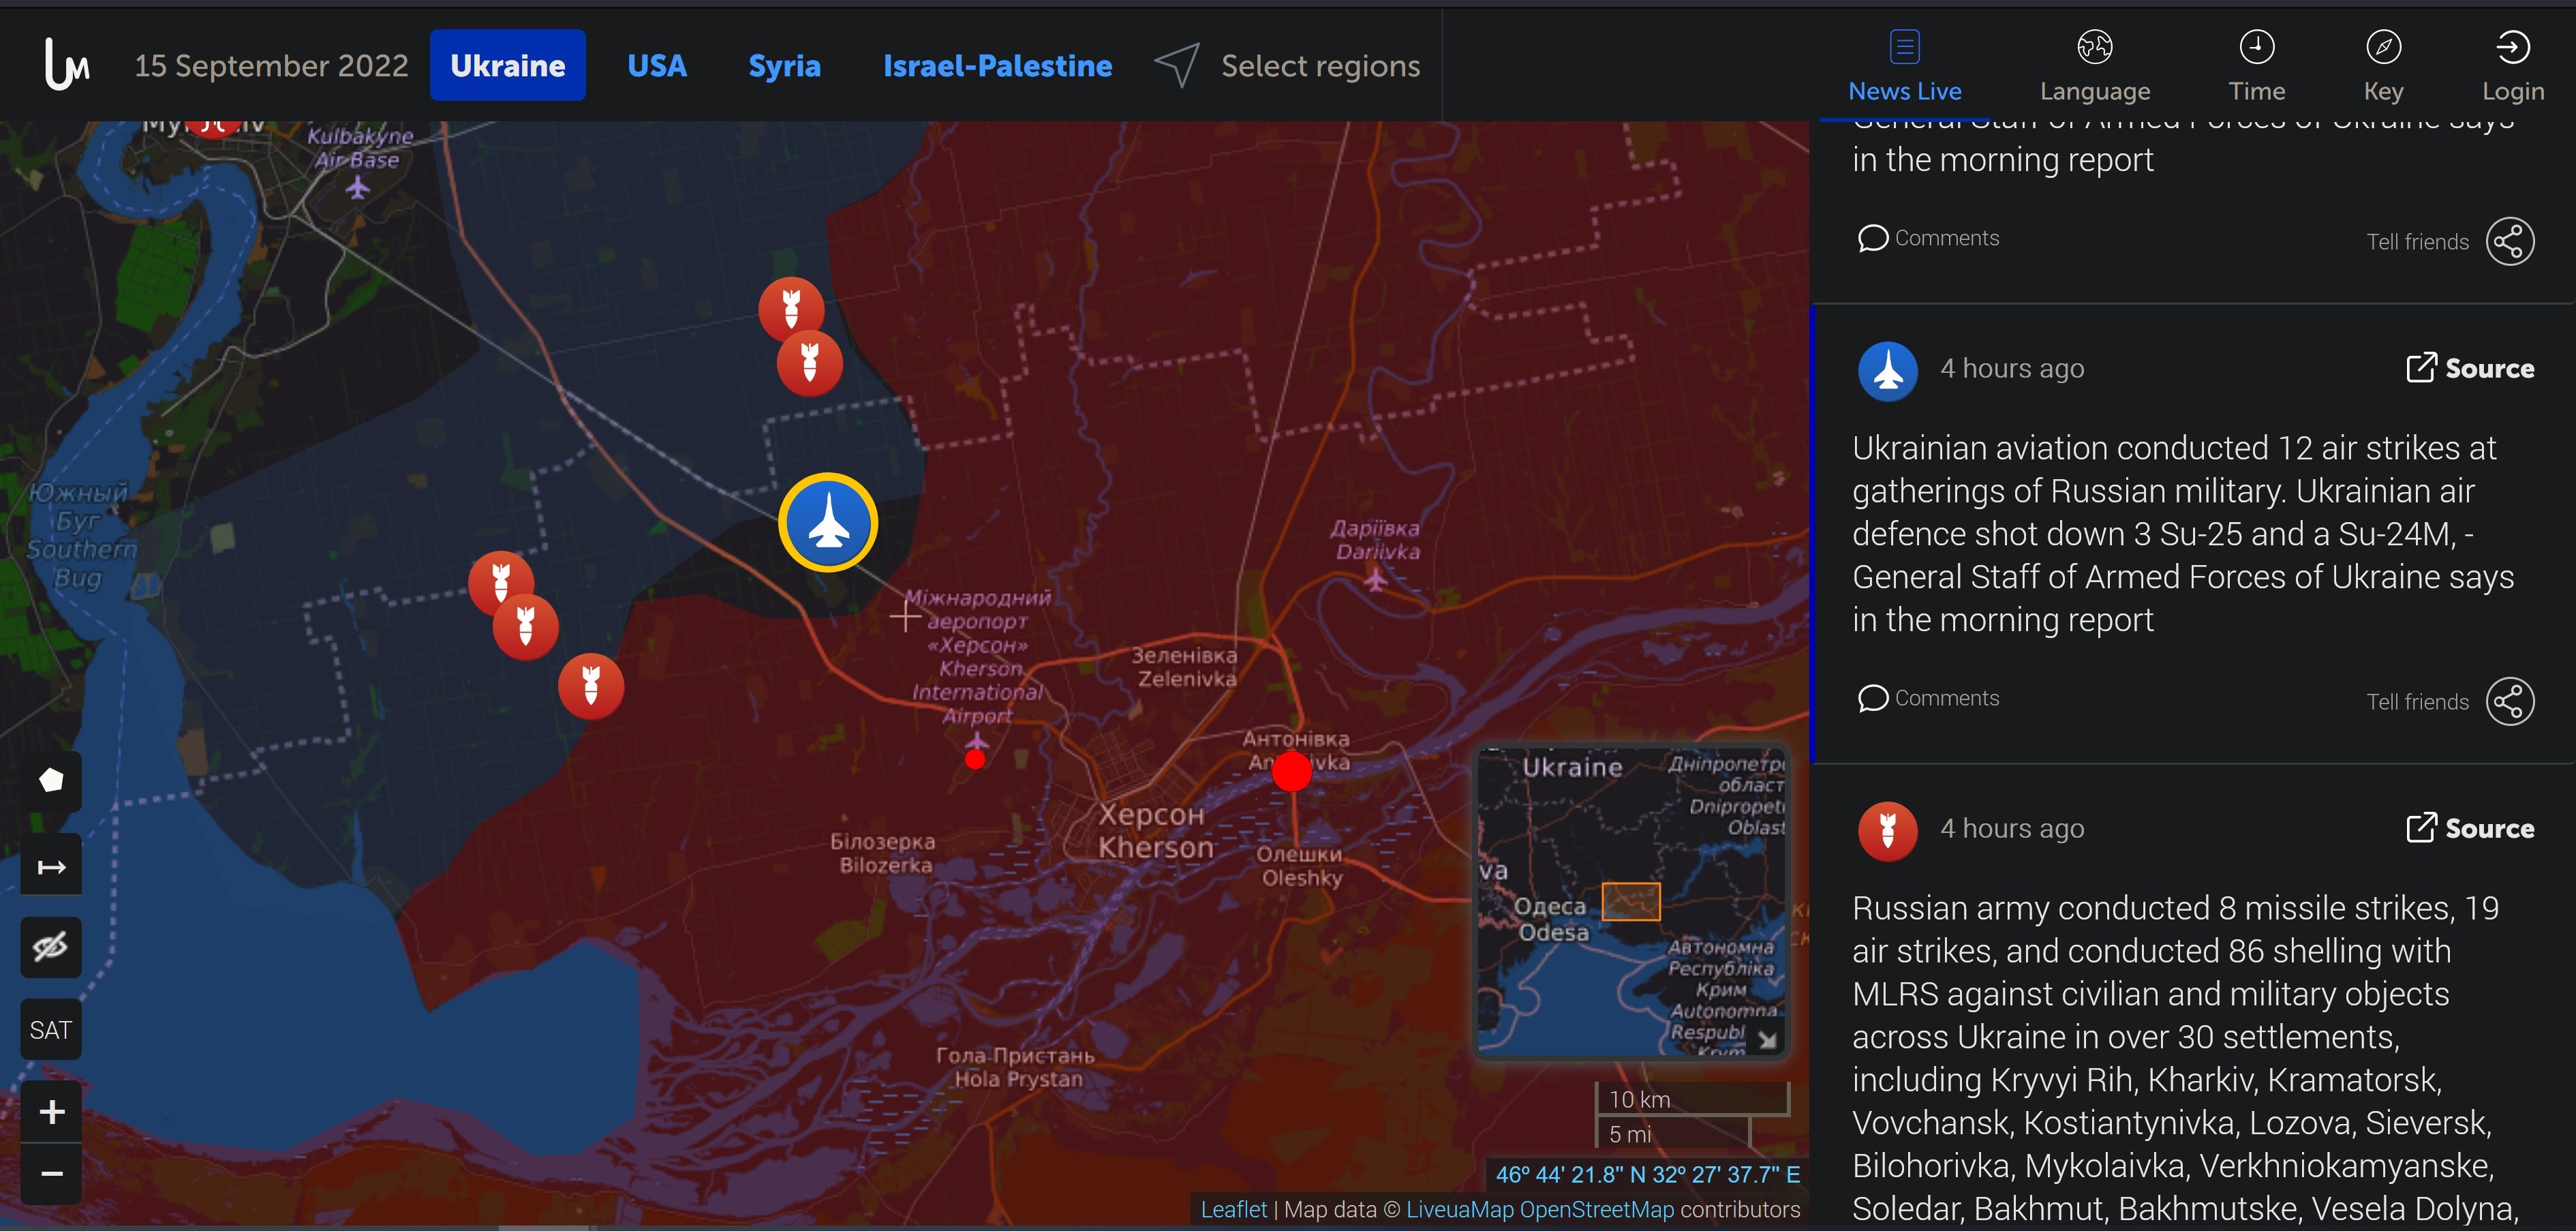This screenshot has height=1231, width=2576.
Task: Open the map Key legend
Action: click(x=2383, y=66)
